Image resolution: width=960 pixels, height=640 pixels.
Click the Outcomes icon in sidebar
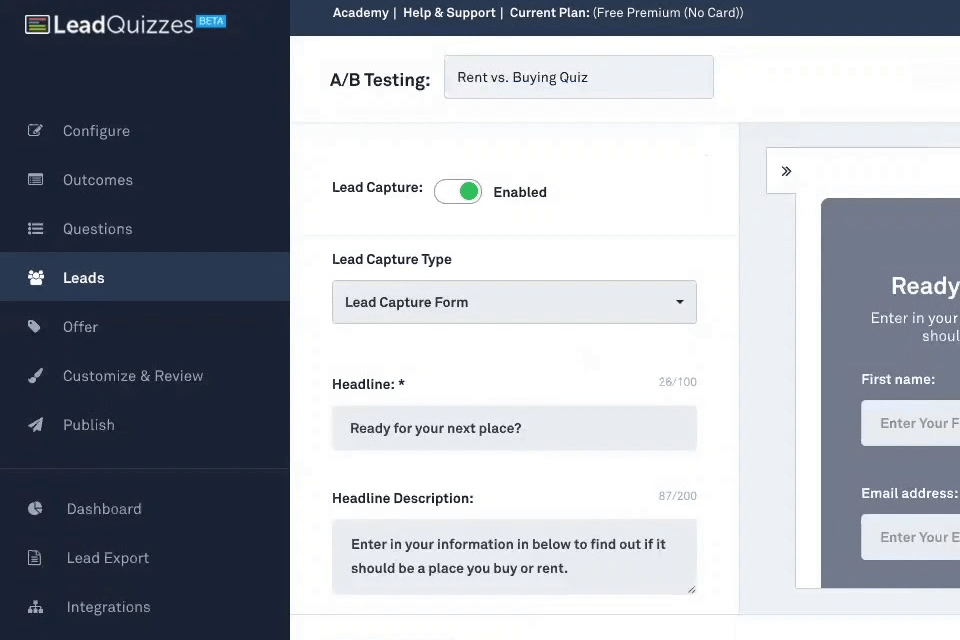[x=36, y=180]
